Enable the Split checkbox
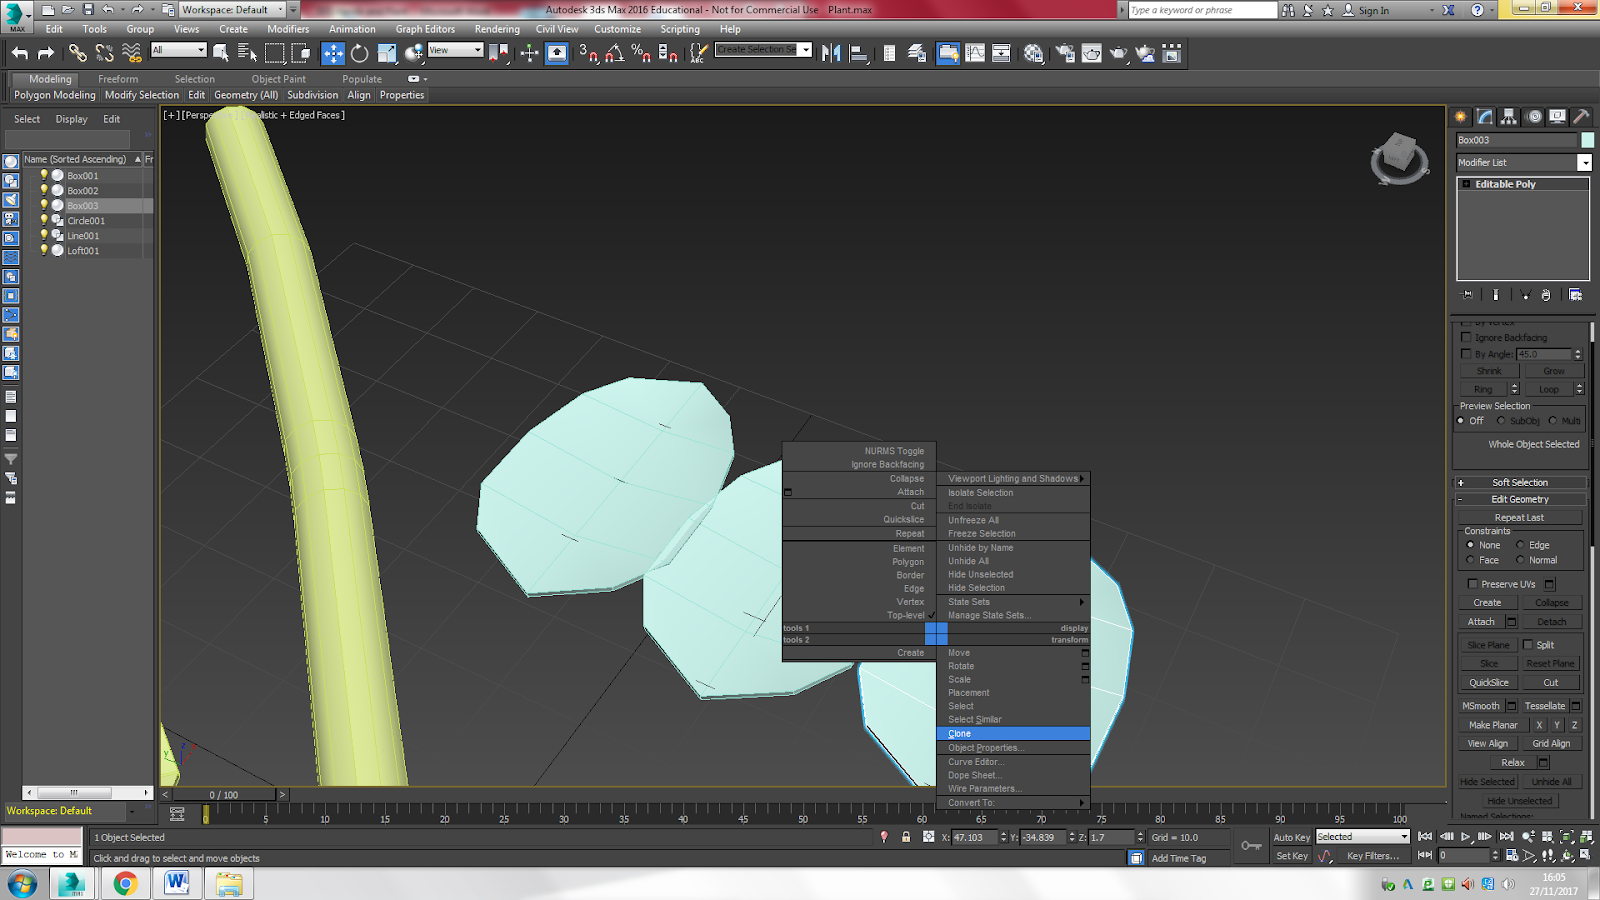 [x=1528, y=645]
